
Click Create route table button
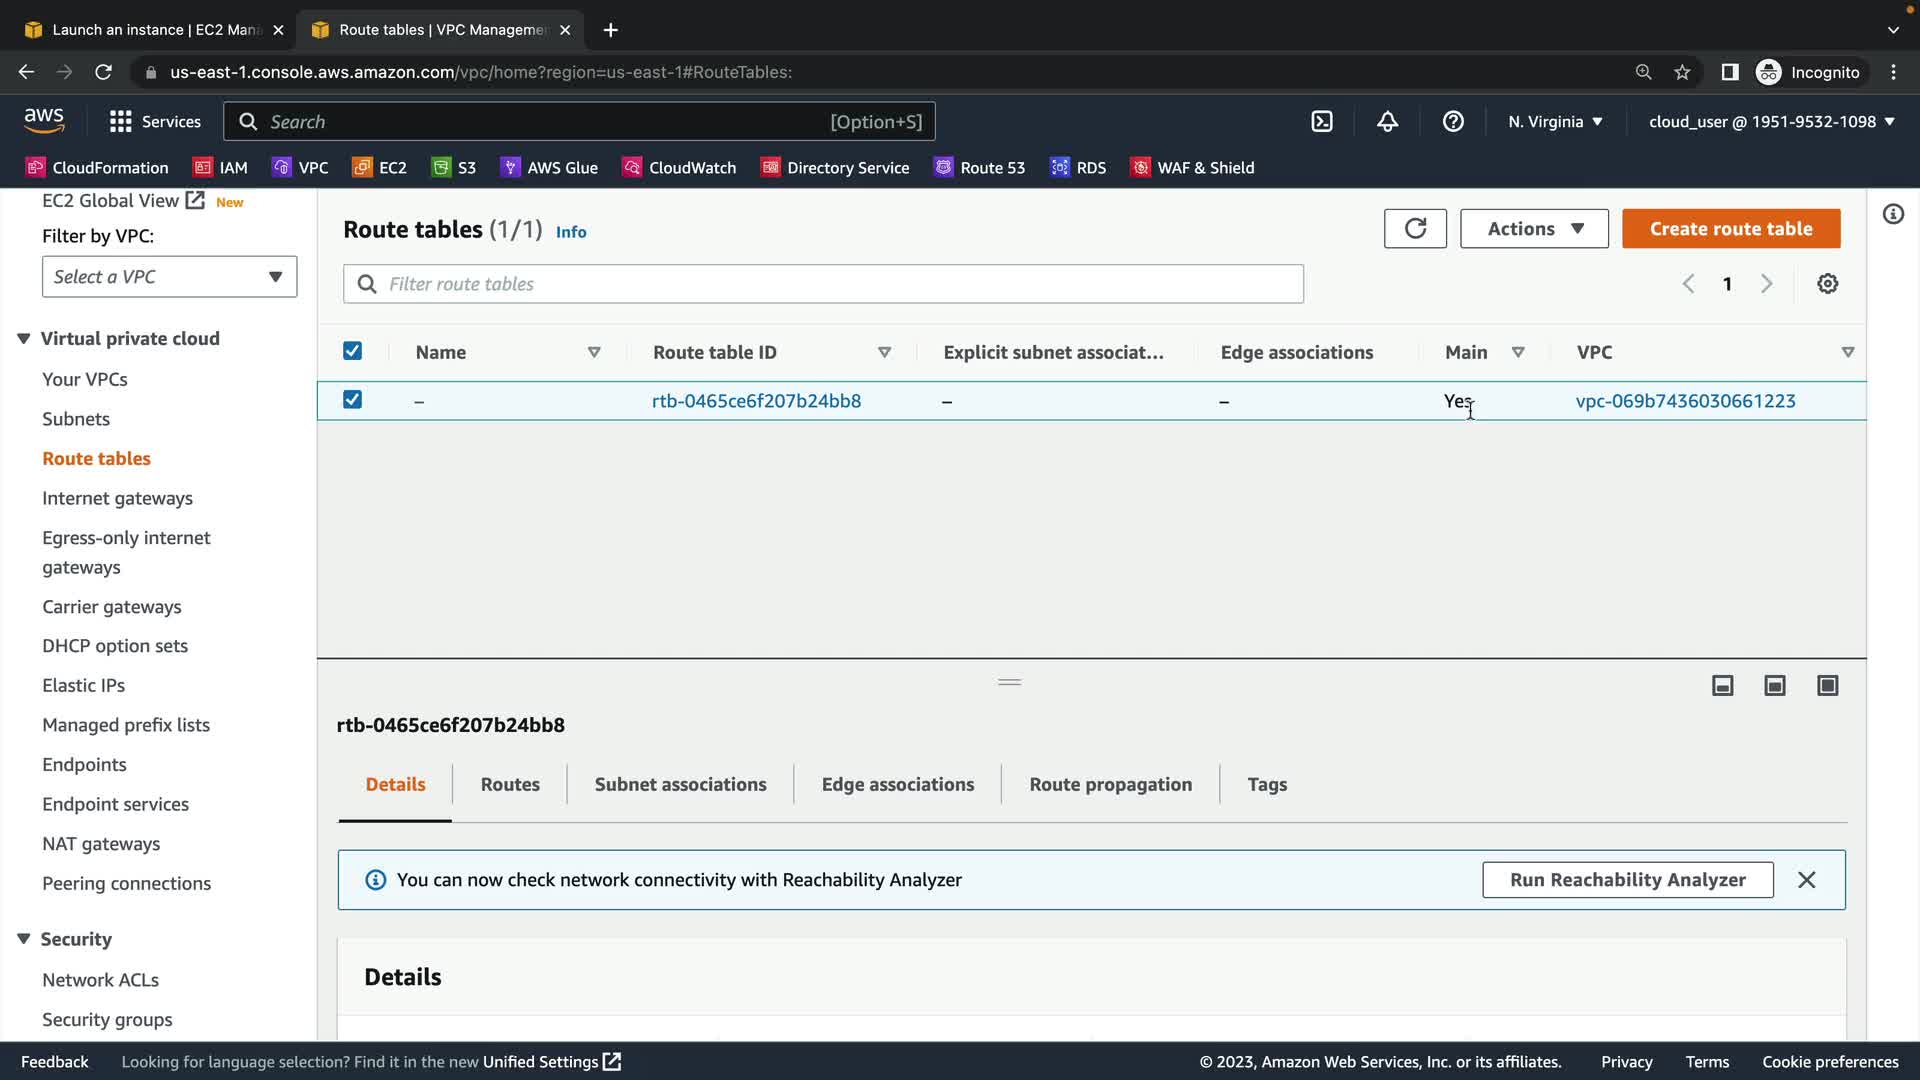tap(1730, 229)
